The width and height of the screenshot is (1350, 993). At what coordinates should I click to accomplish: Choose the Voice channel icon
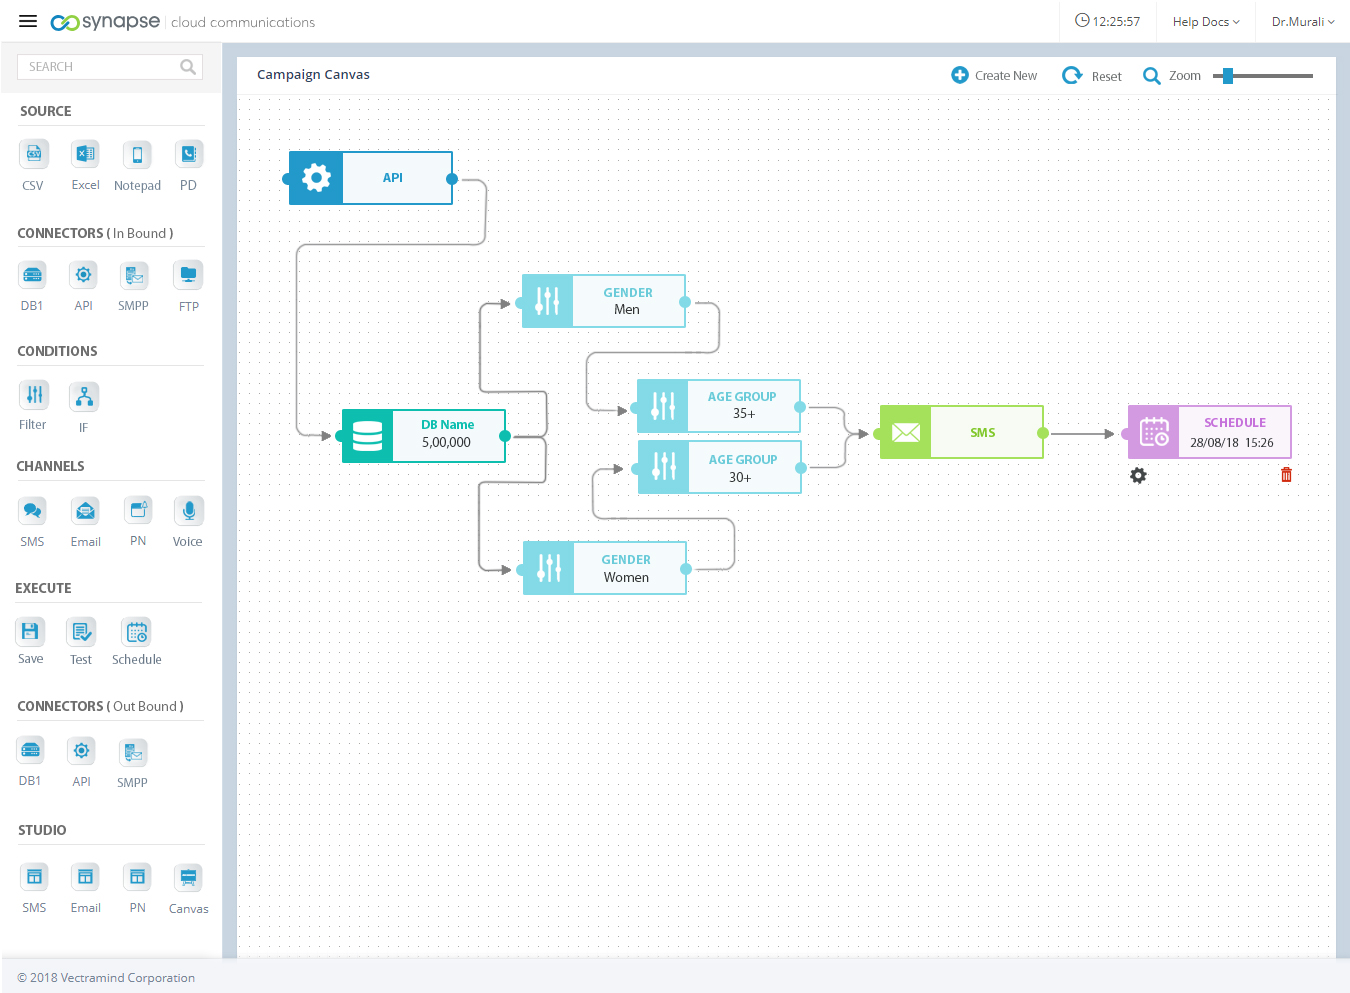point(188,511)
